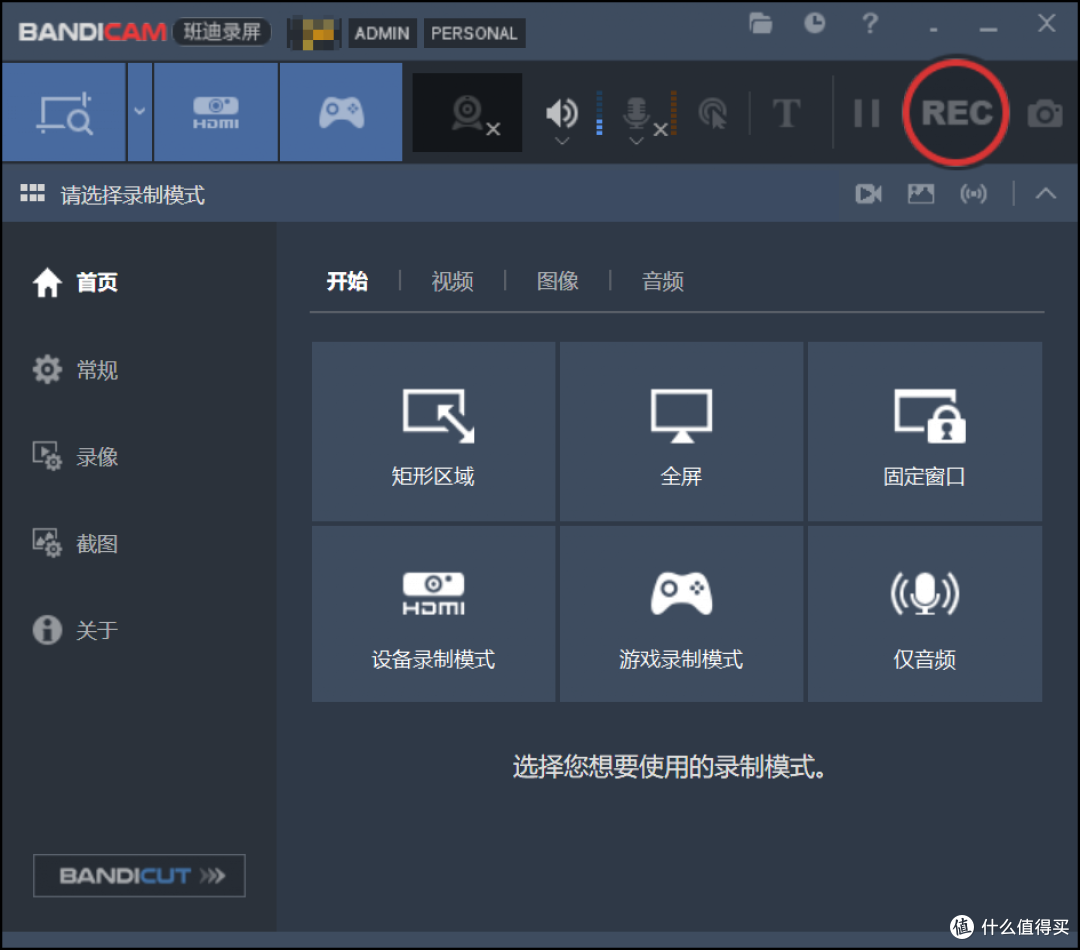Open 截图 screenshot settings in sidebar
Image resolution: width=1080 pixels, height=950 pixels.
pos(76,544)
